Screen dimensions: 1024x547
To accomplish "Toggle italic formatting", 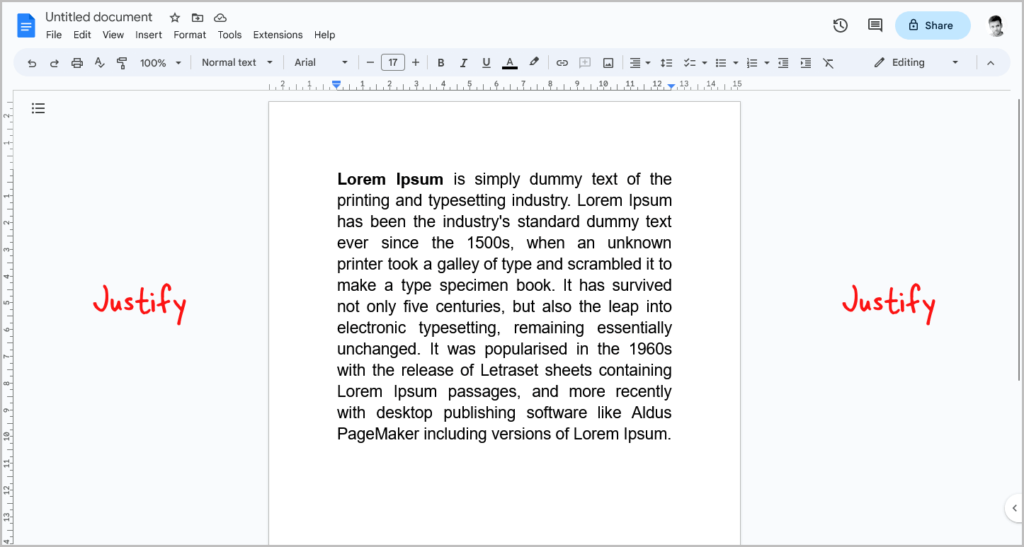I will click(464, 63).
